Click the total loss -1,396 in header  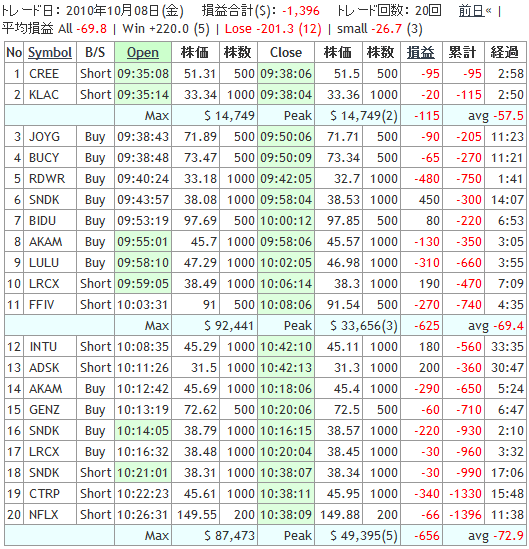[301, 11]
